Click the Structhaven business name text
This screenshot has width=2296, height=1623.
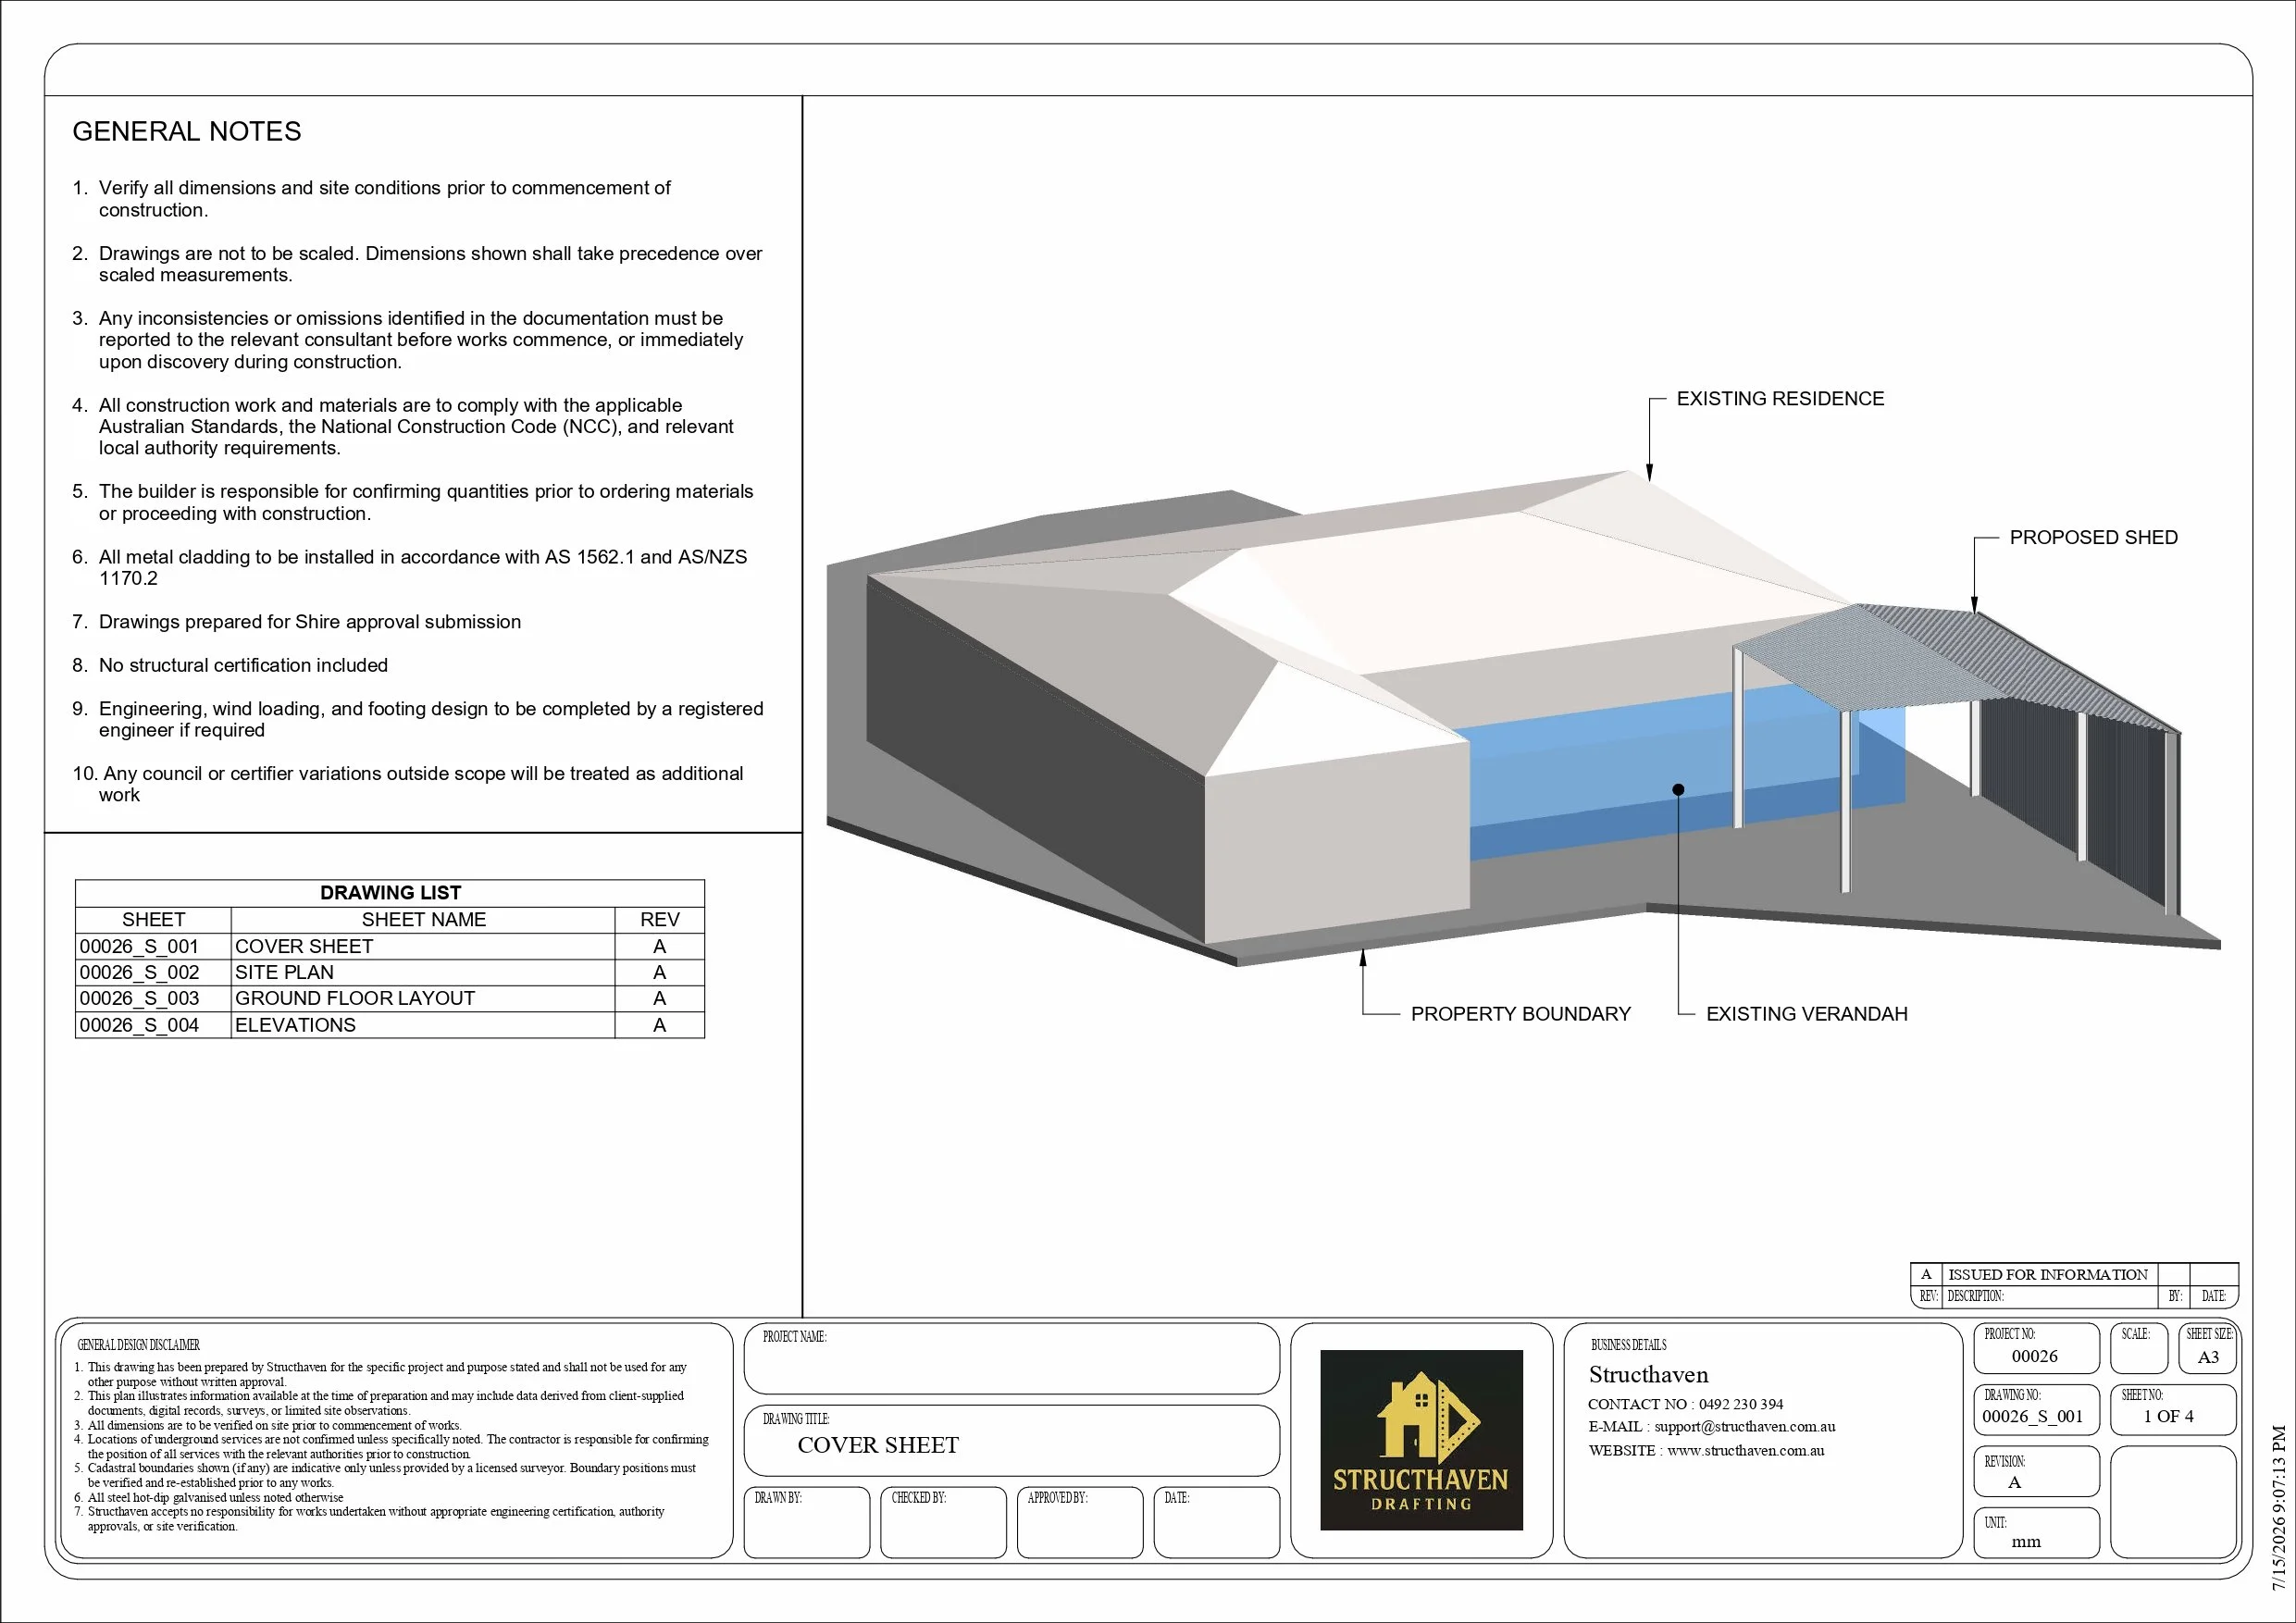[1648, 1375]
